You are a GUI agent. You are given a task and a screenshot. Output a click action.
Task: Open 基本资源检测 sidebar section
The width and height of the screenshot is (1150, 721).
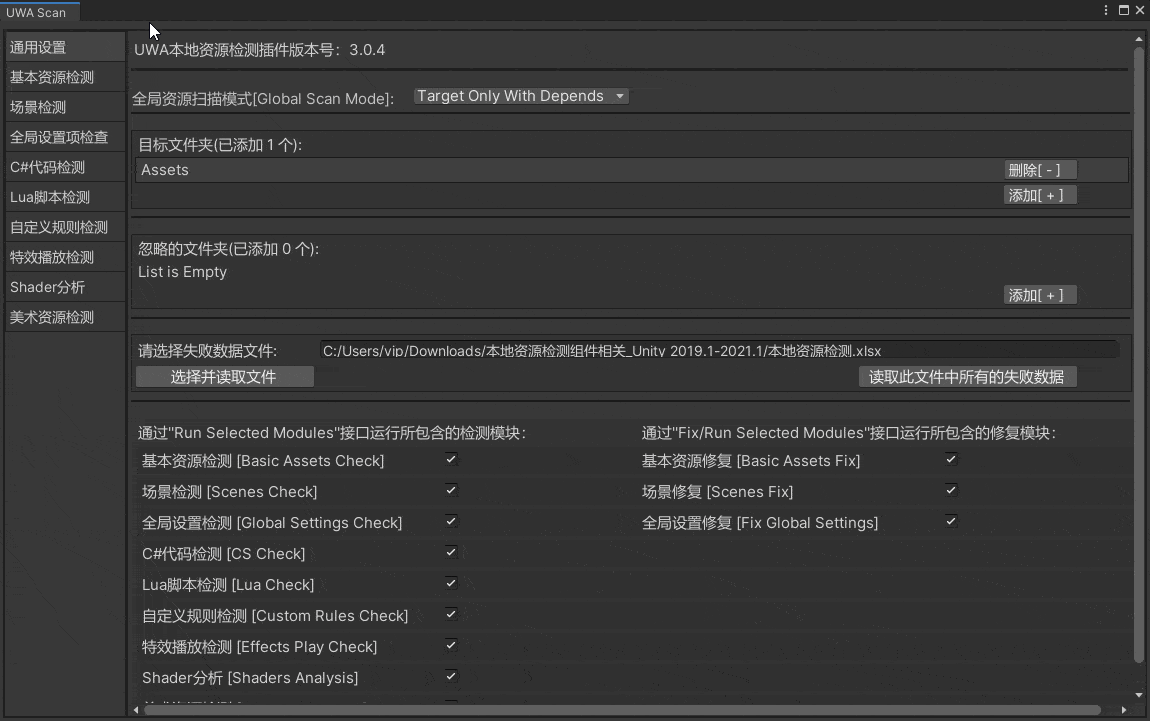65,77
